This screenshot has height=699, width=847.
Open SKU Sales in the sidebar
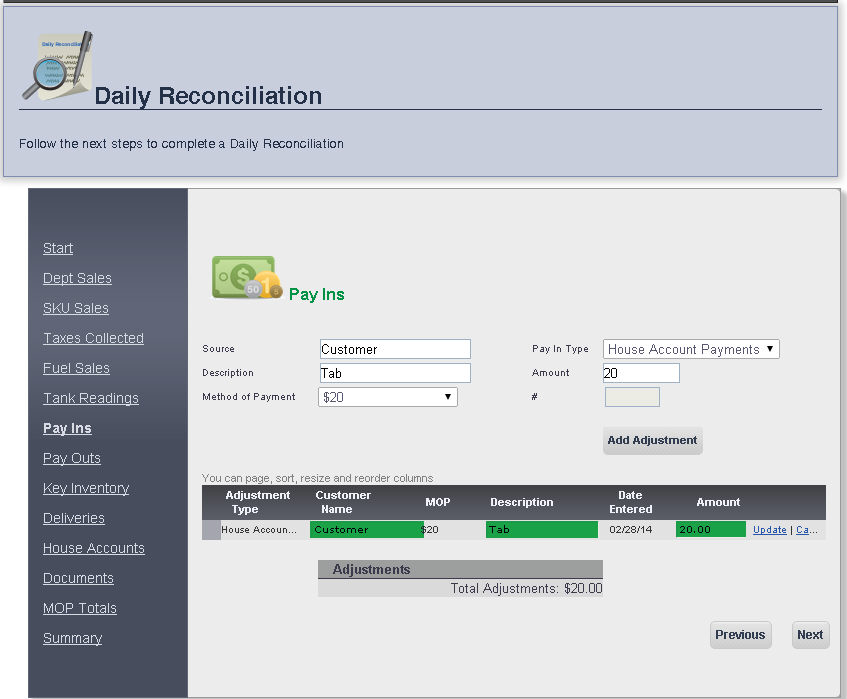pyautogui.click(x=76, y=308)
